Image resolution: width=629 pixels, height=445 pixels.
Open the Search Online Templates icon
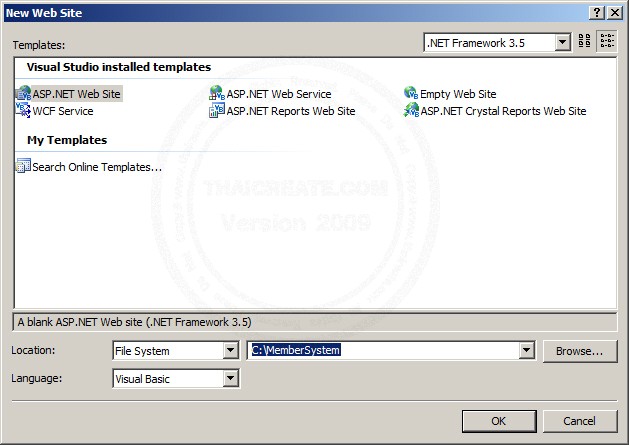pos(23,166)
